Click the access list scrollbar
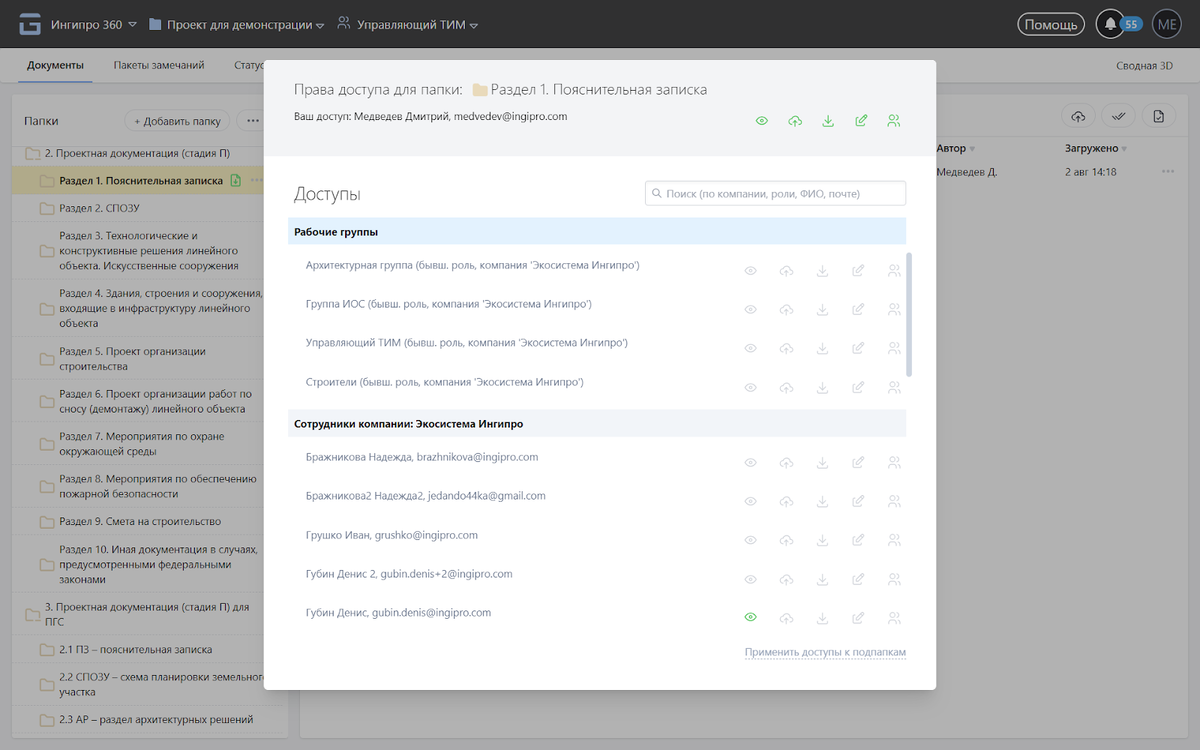The height and width of the screenshot is (750, 1200). (909, 314)
